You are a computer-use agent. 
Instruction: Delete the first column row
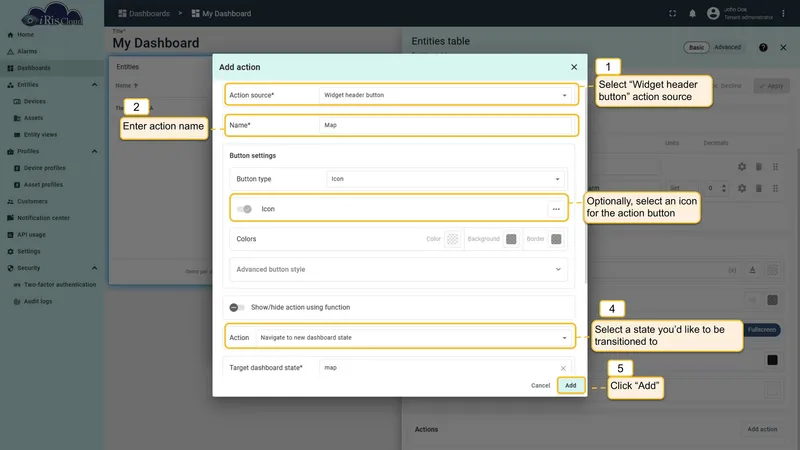pyautogui.click(x=759, y=167)
